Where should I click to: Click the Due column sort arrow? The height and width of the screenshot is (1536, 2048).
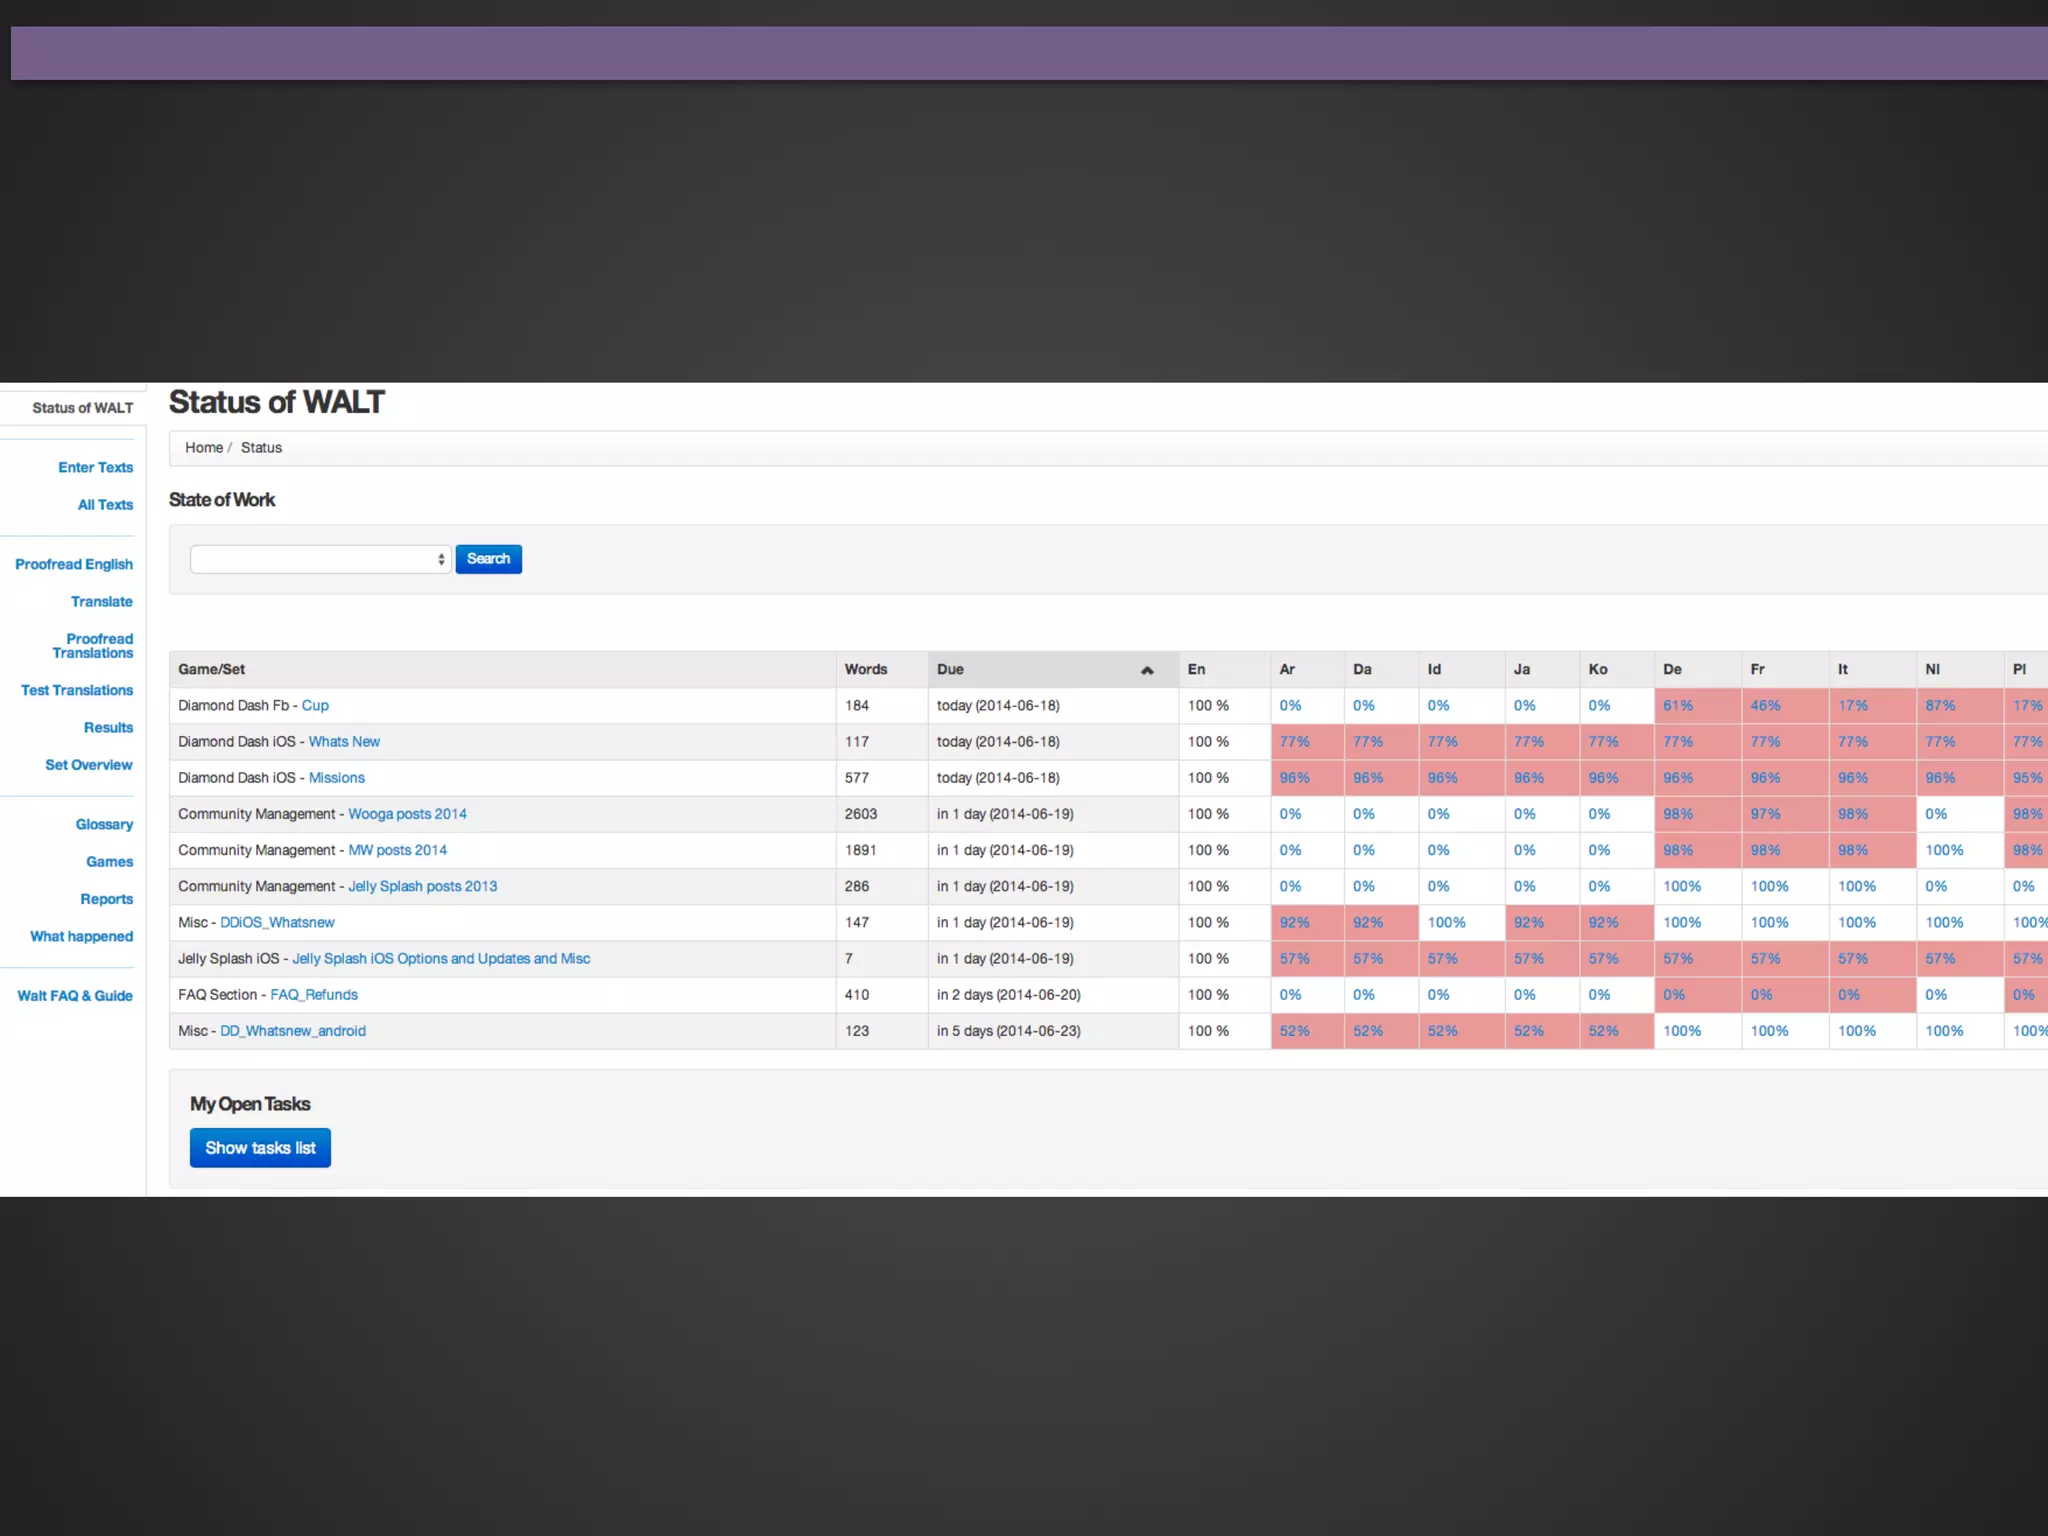click(x=1147, y=670)
